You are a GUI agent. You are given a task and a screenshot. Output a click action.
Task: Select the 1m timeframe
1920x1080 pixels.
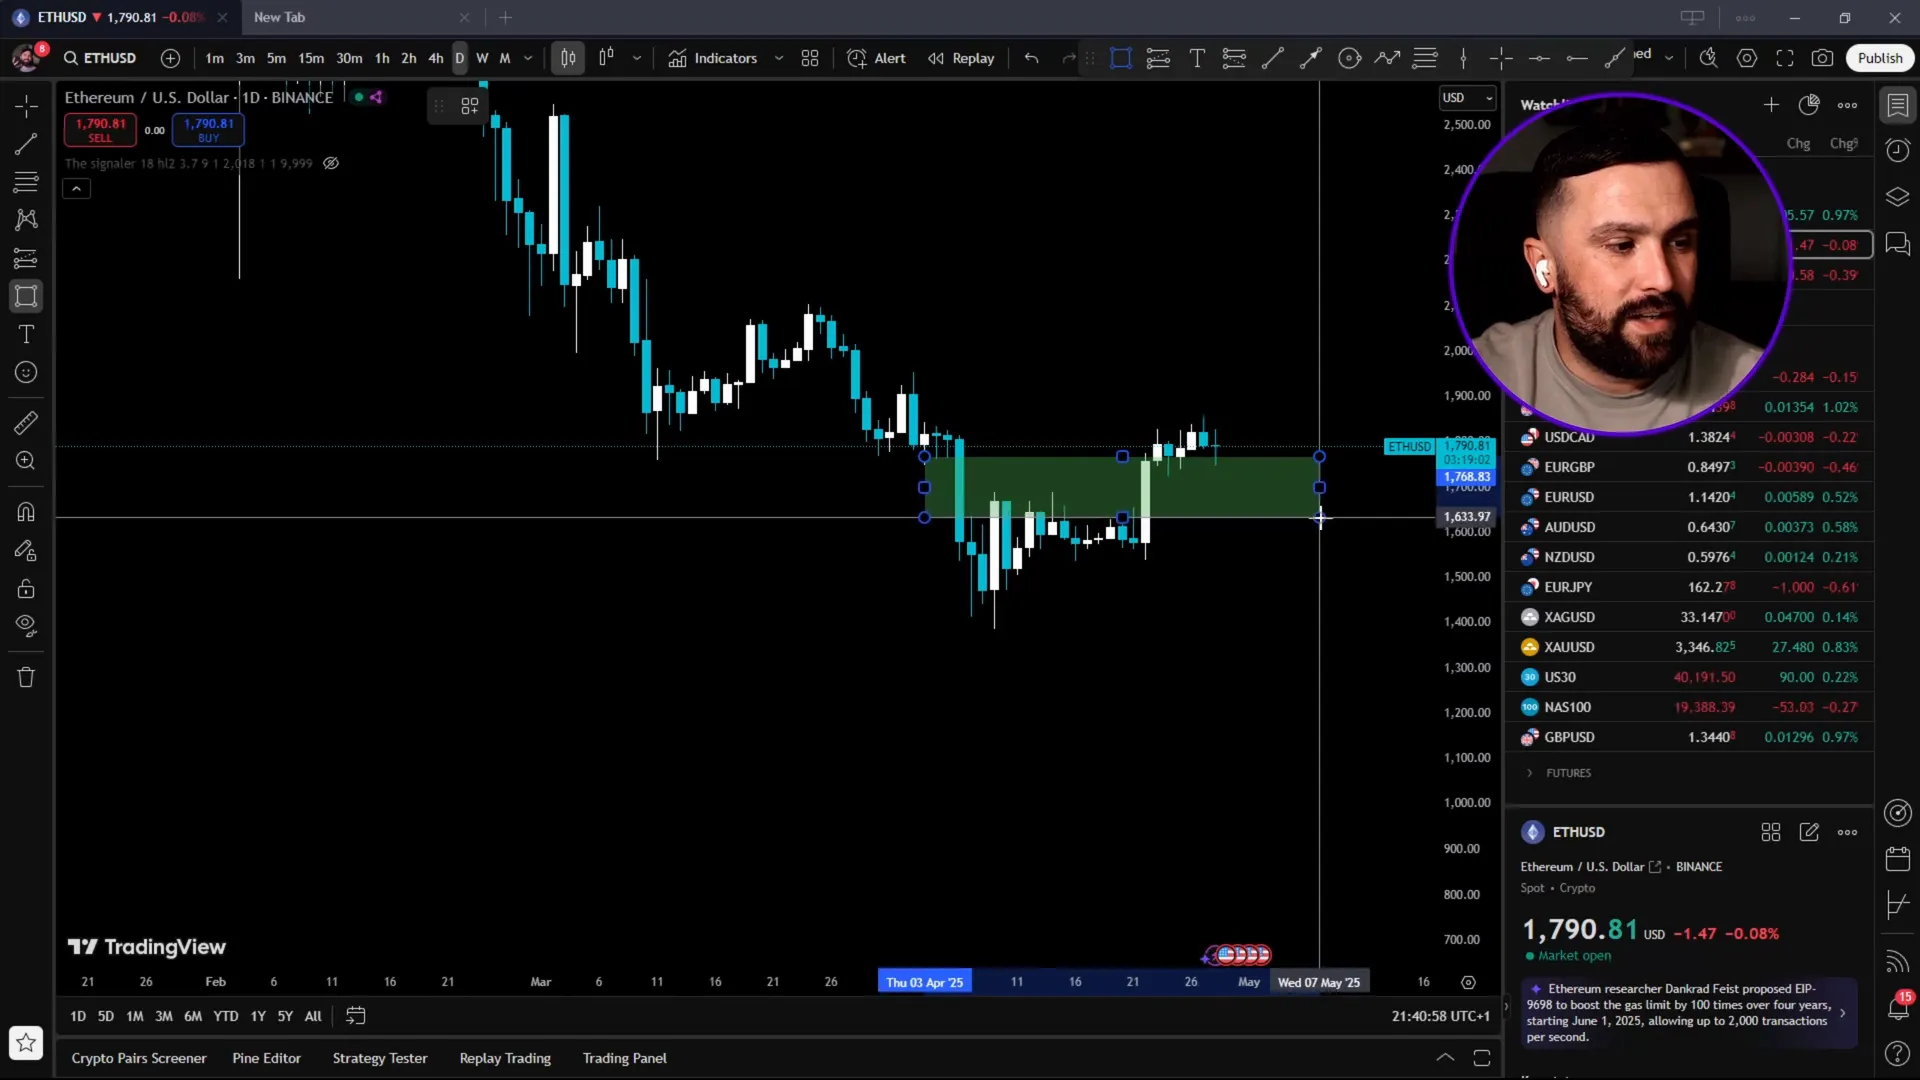point(214,58)
